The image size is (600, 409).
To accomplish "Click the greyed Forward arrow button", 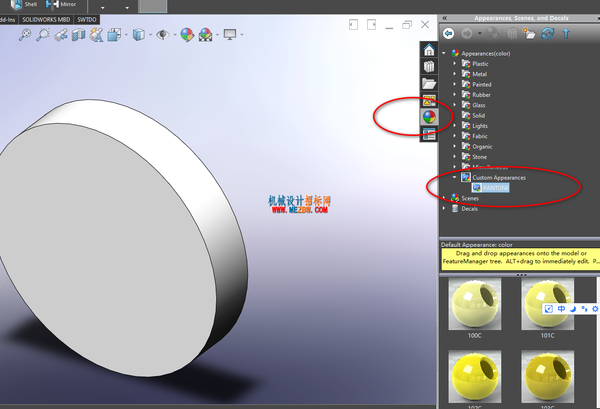I will pos(467,34).
